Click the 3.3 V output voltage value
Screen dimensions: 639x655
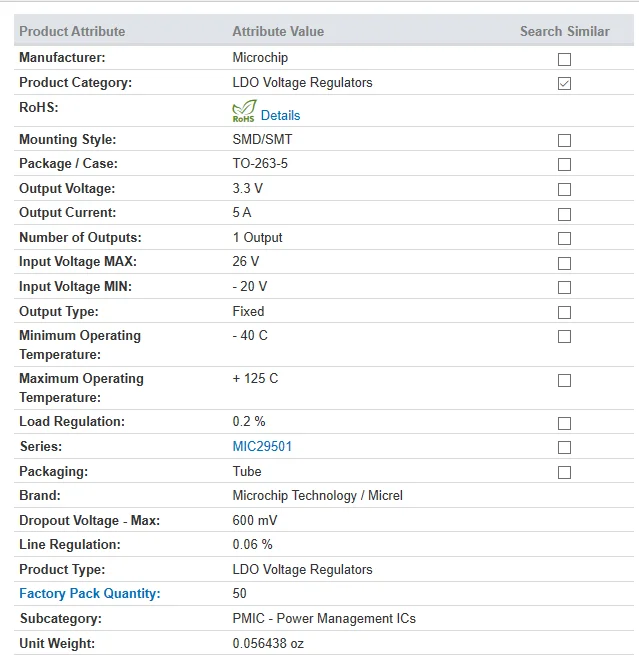tap(248, 188)
